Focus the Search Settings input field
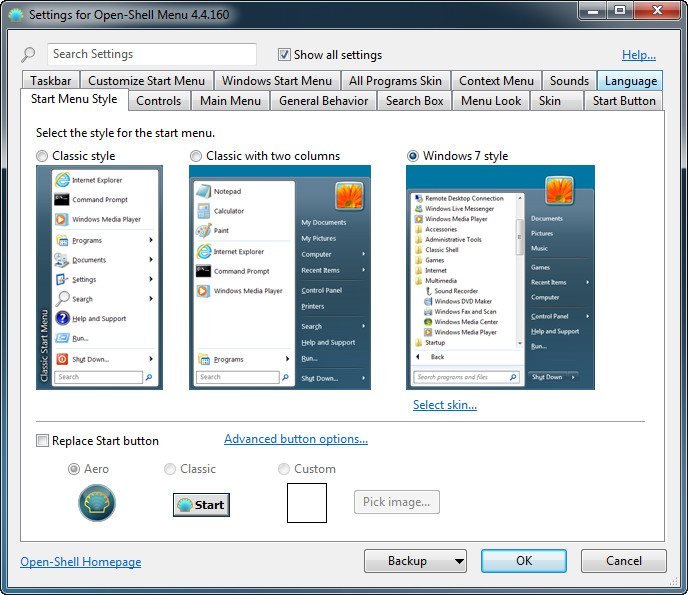 click(152, 54)
